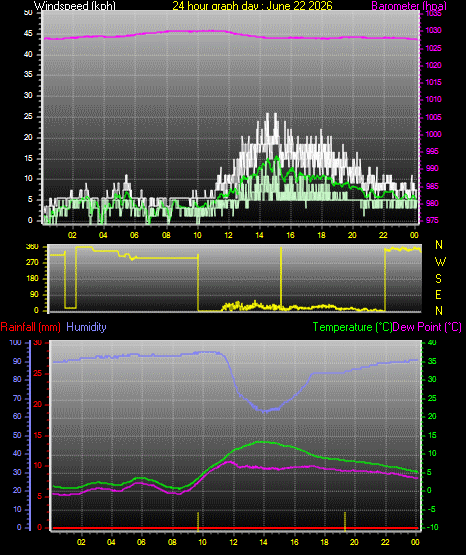Screen dimensions: 466x555
Task: Select the 1025 value on barometer axis
Action: point(433,48)
